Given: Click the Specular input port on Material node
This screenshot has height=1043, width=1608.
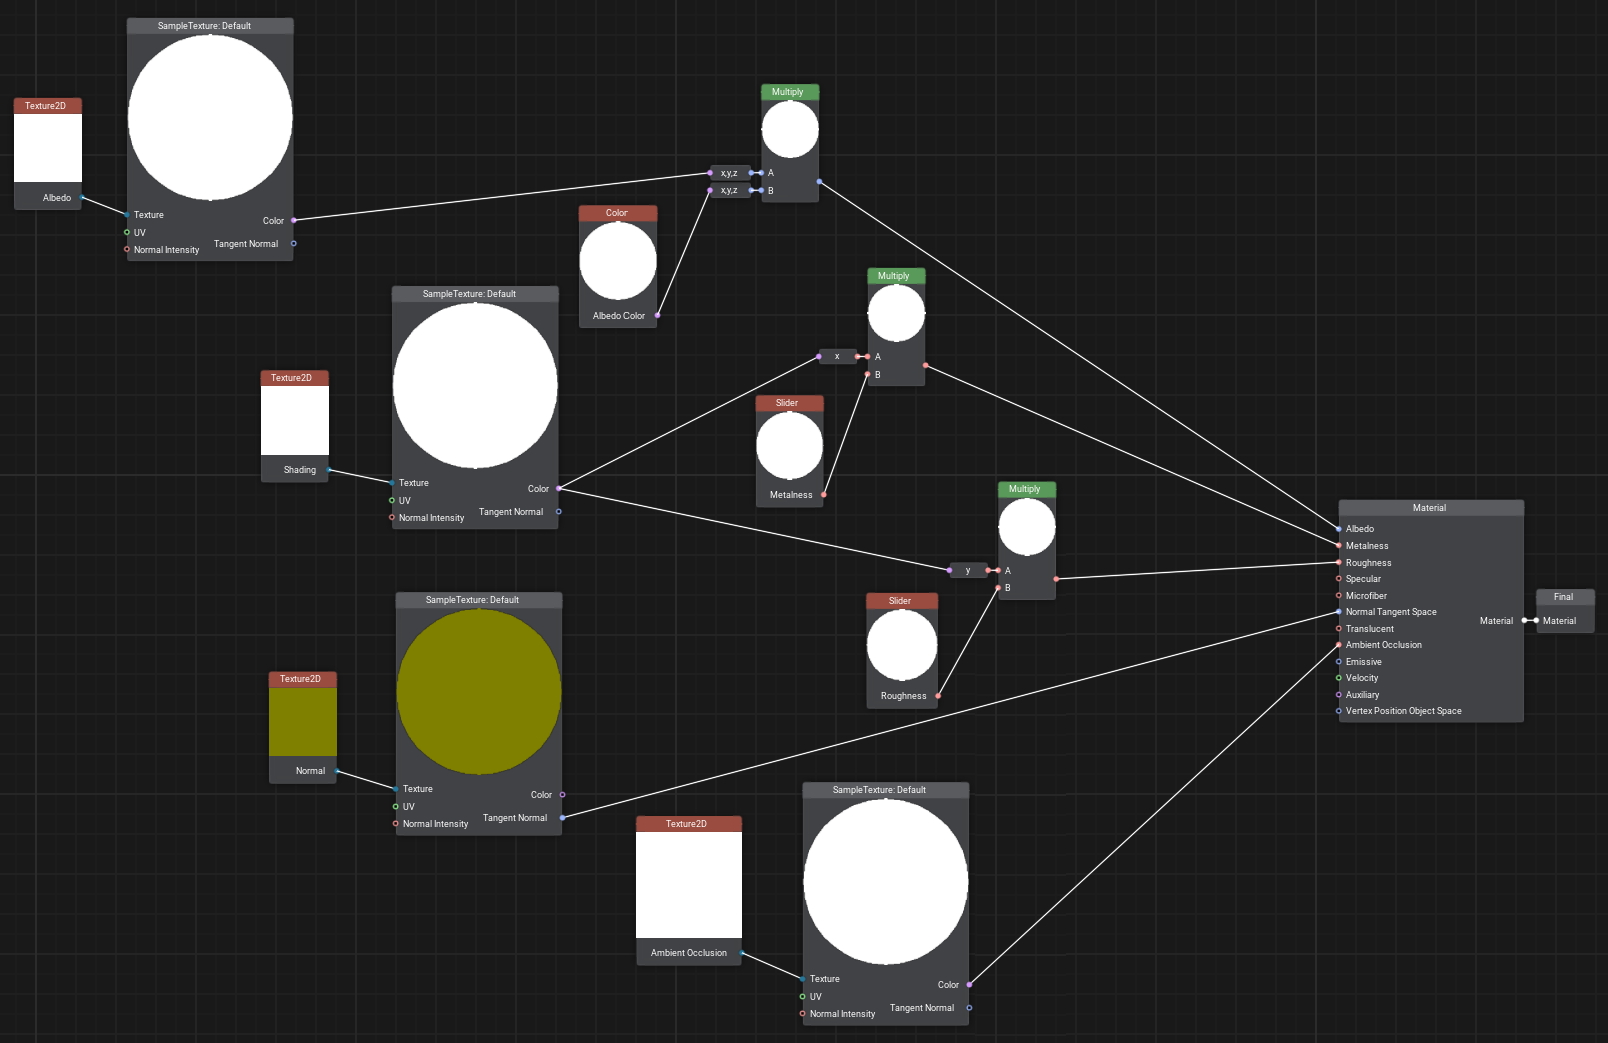Looking at the screenshot, I should (x=1339, y=579).
